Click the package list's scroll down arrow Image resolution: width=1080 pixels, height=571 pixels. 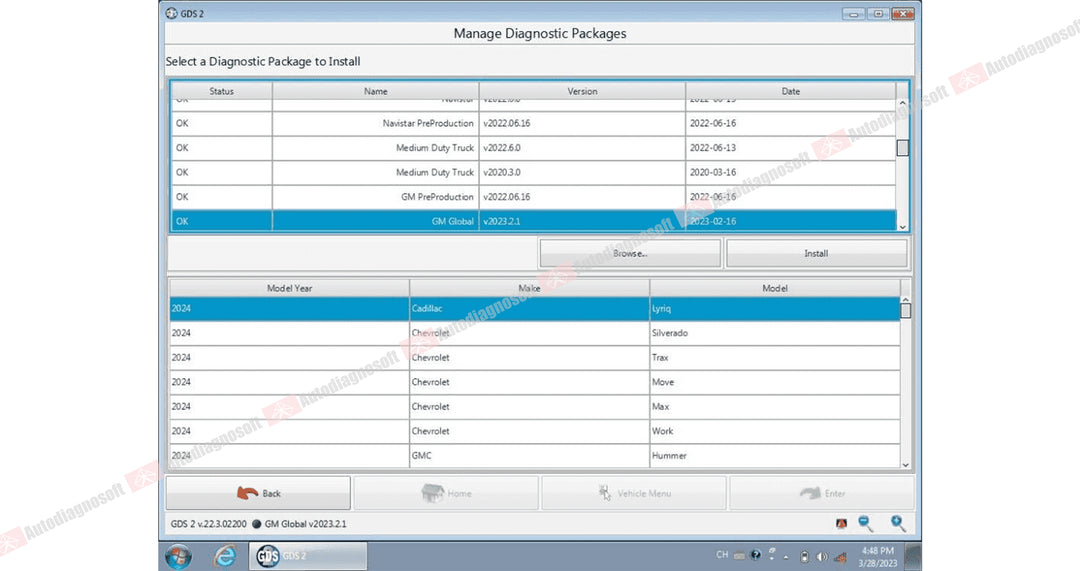pyautogui.click(x=902, y=226)
